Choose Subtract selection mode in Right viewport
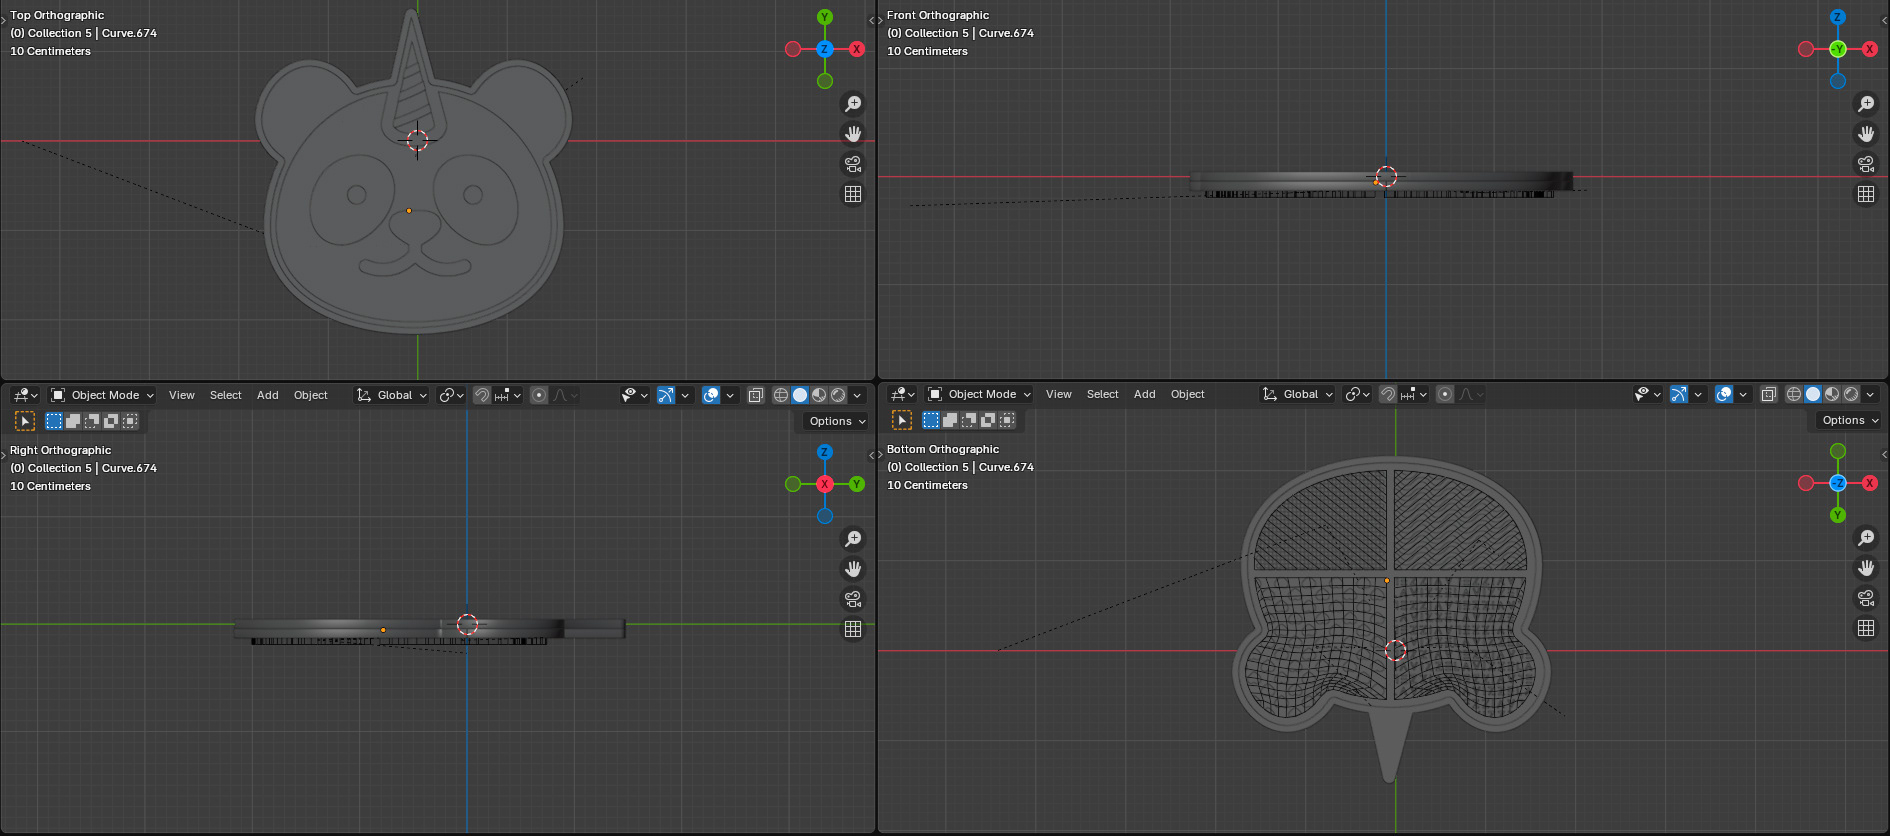The width and height of the screenshot is (1890, 836). [x=92, y=421]
